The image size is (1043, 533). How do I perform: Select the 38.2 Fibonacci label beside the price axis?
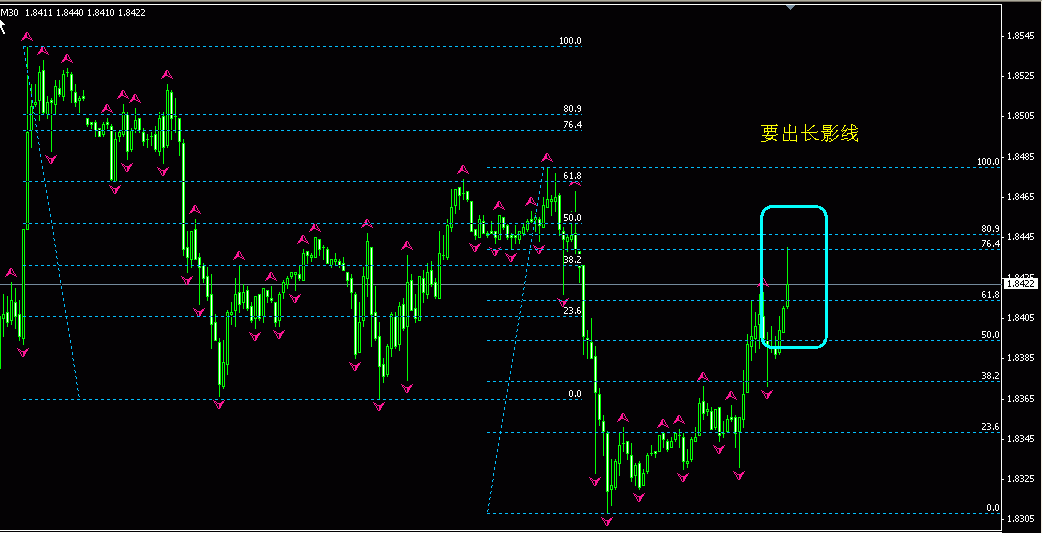click(991, 375)
